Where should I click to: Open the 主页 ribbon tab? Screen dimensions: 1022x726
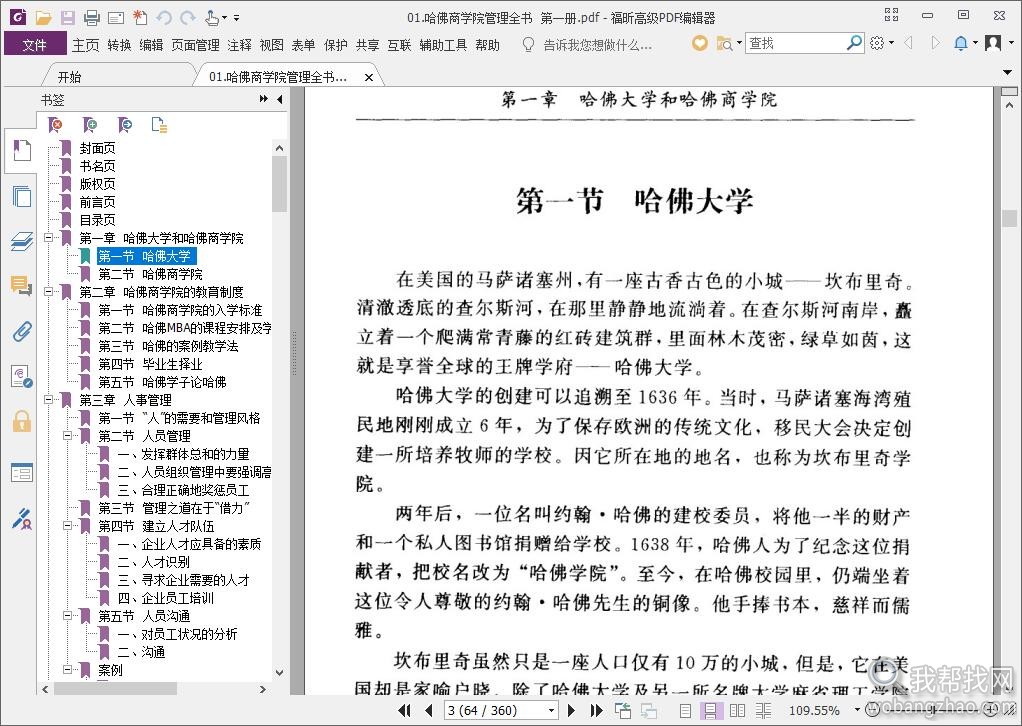click(85, 44)
